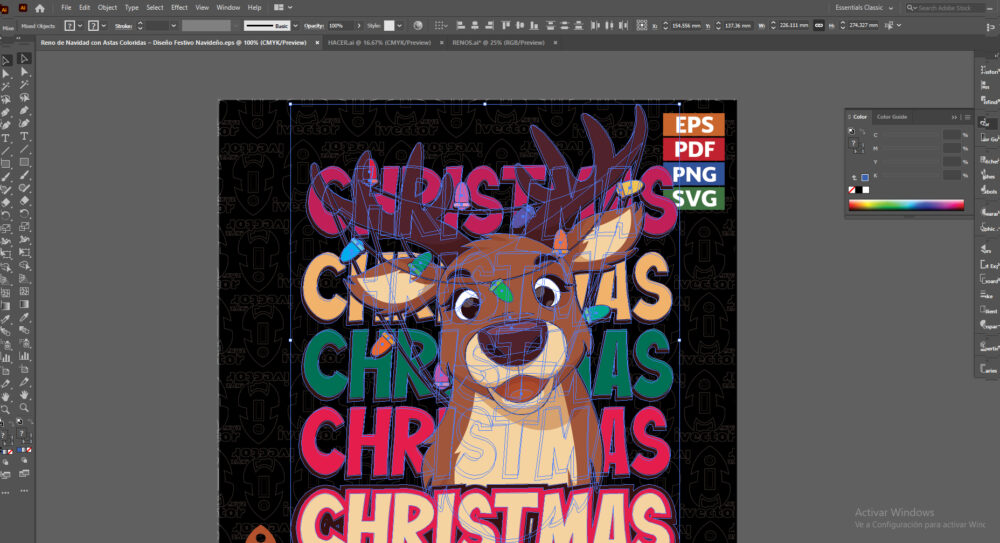Open the Align To dropdown
Screen dimensions: 1000x543
[440, 26]
